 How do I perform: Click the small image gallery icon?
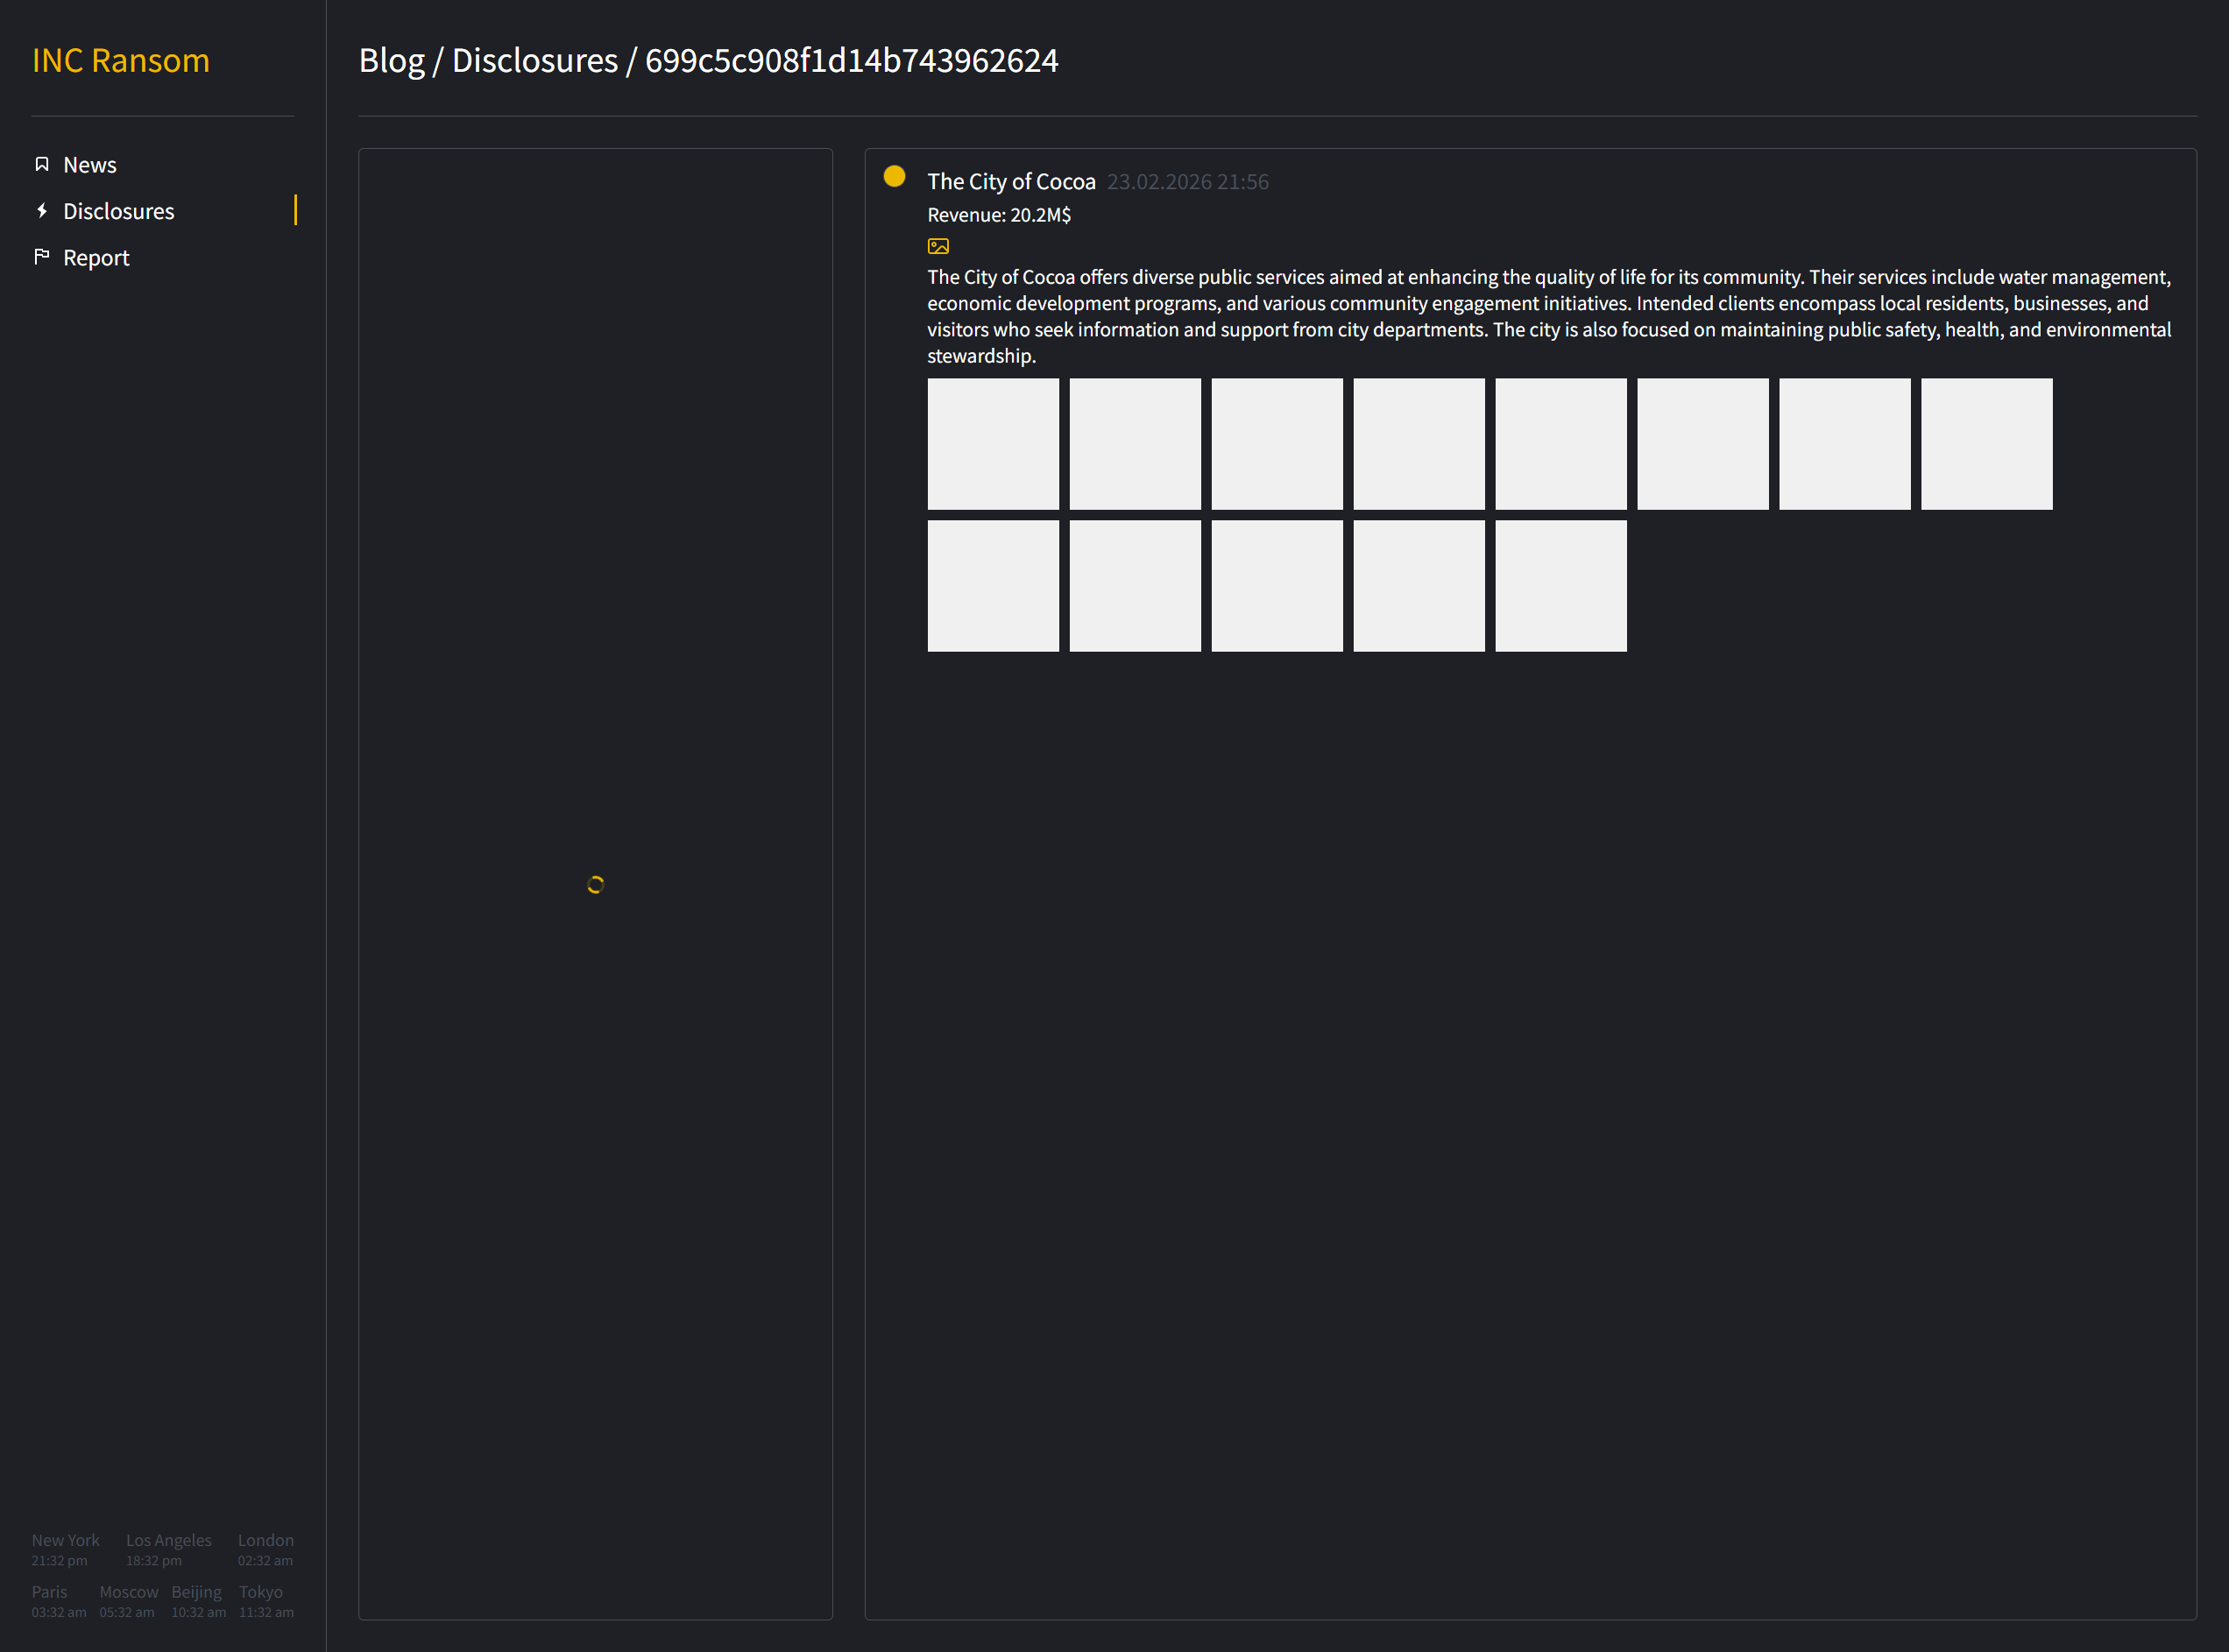tap(938, 246)
